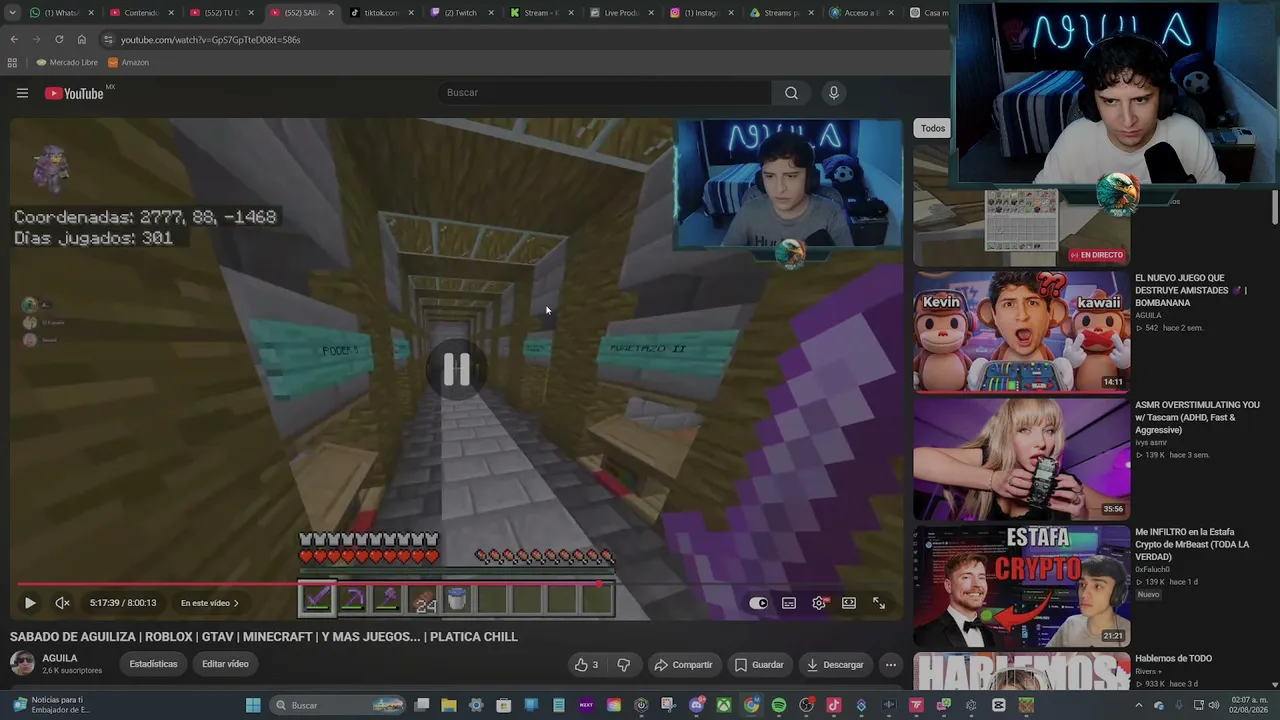Open CapCut from the taskbar
1280x720 pixels.
tap(998, 705)
